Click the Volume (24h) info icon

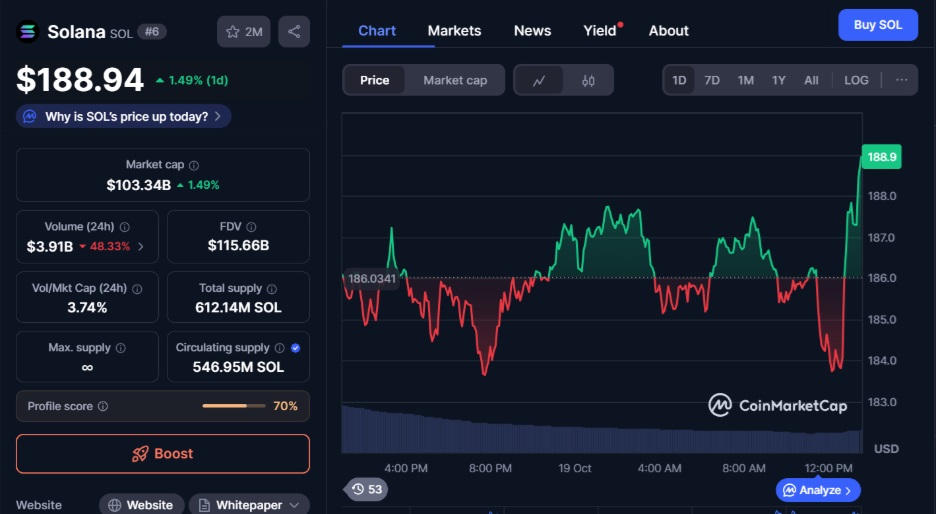point(125,227)
